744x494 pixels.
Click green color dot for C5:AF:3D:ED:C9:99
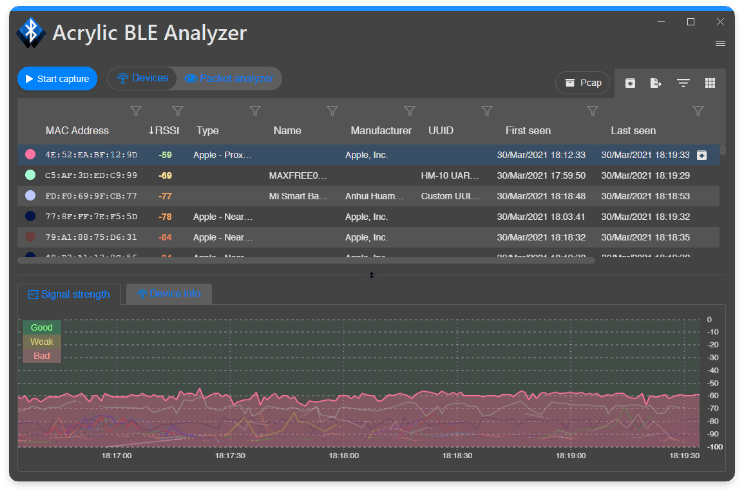(30, 175)
